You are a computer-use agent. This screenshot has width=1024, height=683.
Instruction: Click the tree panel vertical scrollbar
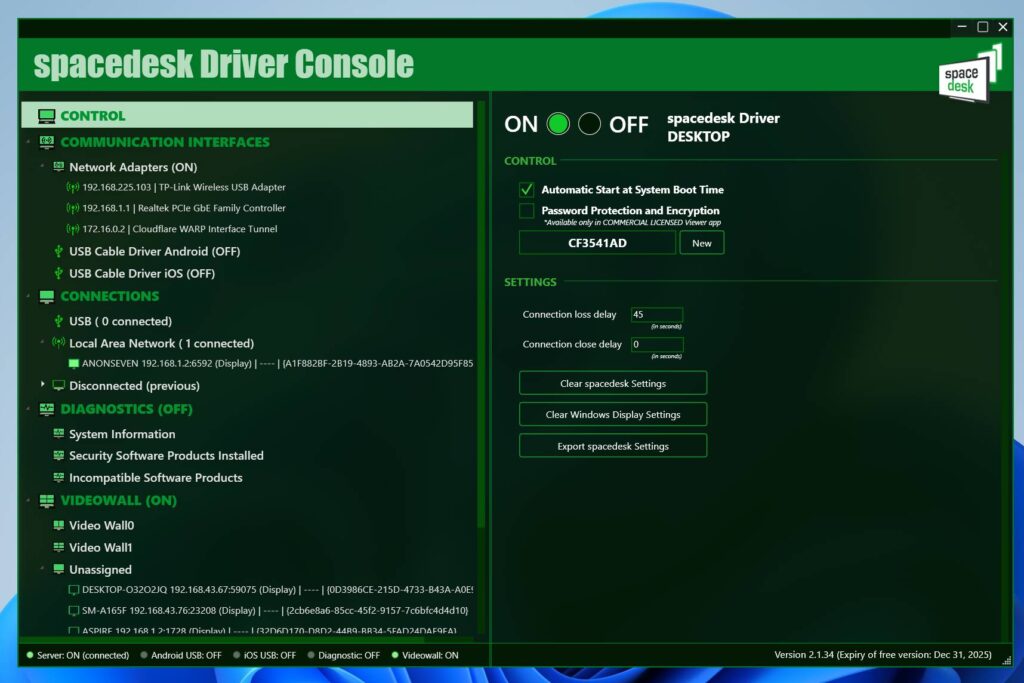point(481,313)
